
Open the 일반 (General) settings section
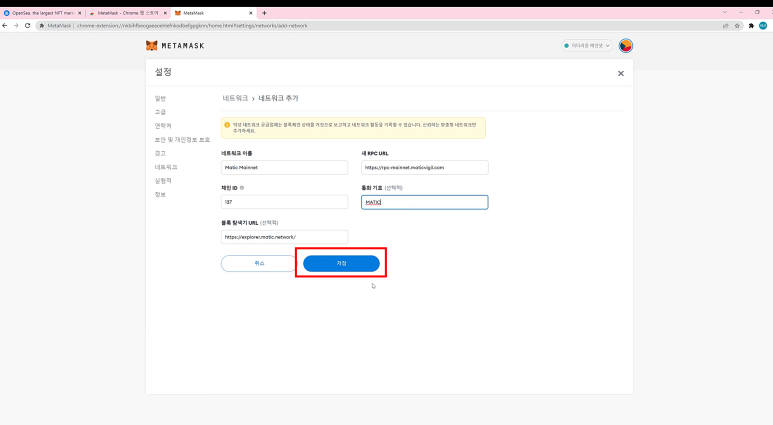click(160, 99)
